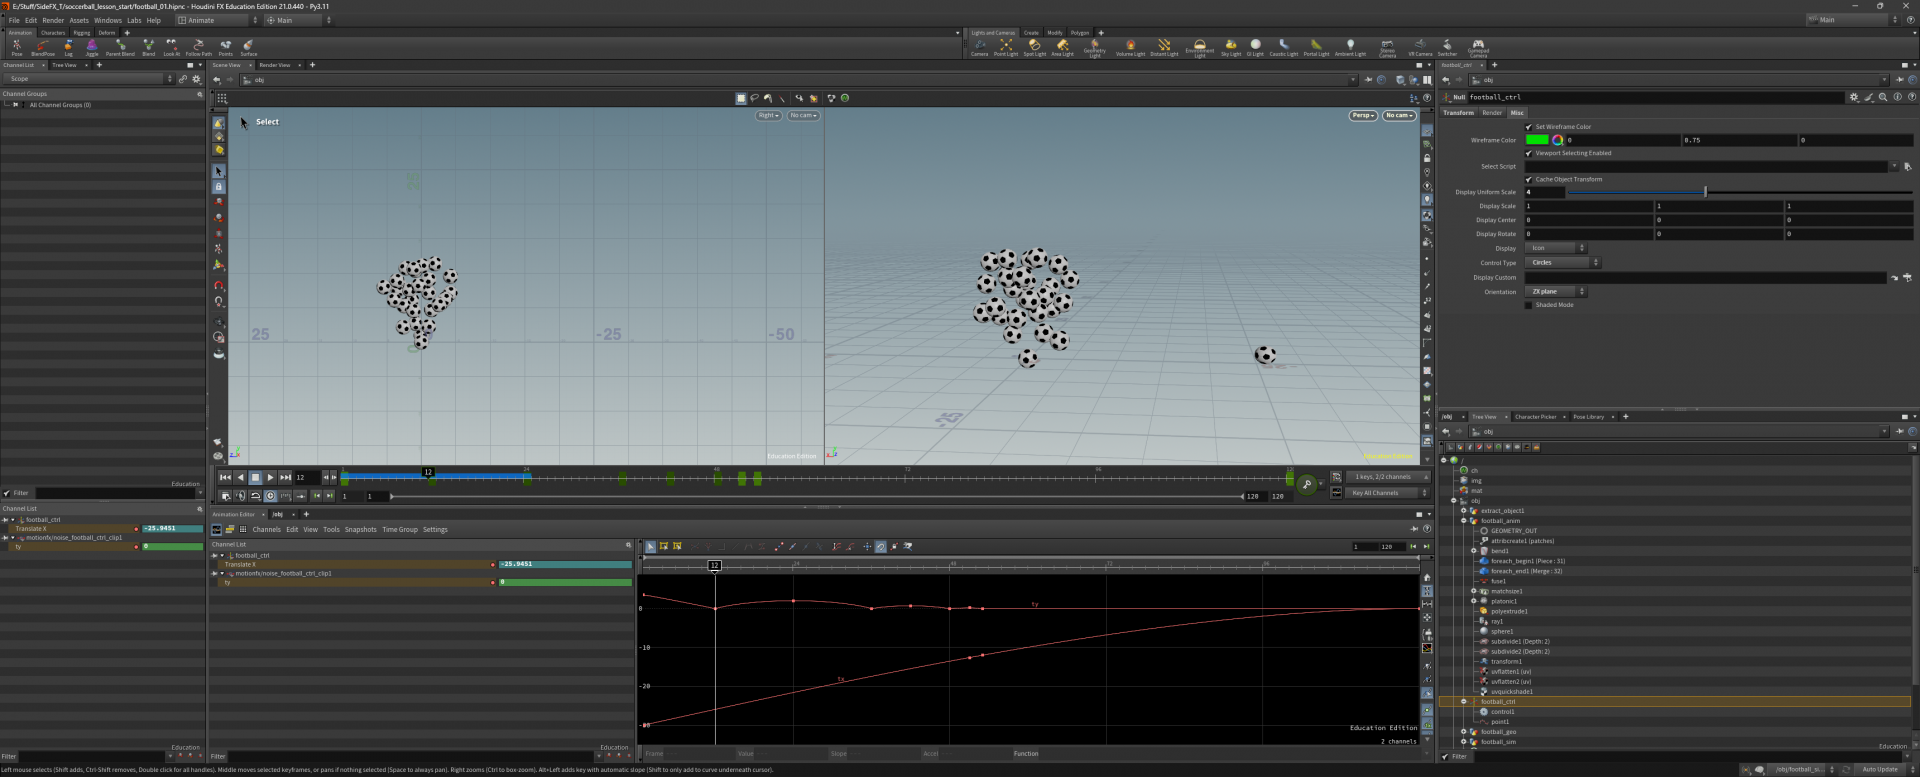The width and height of the screenshot is (1920, 777).
Task: Uncheck Set Wireframe Color checkbox
Action: [1528, 127]
